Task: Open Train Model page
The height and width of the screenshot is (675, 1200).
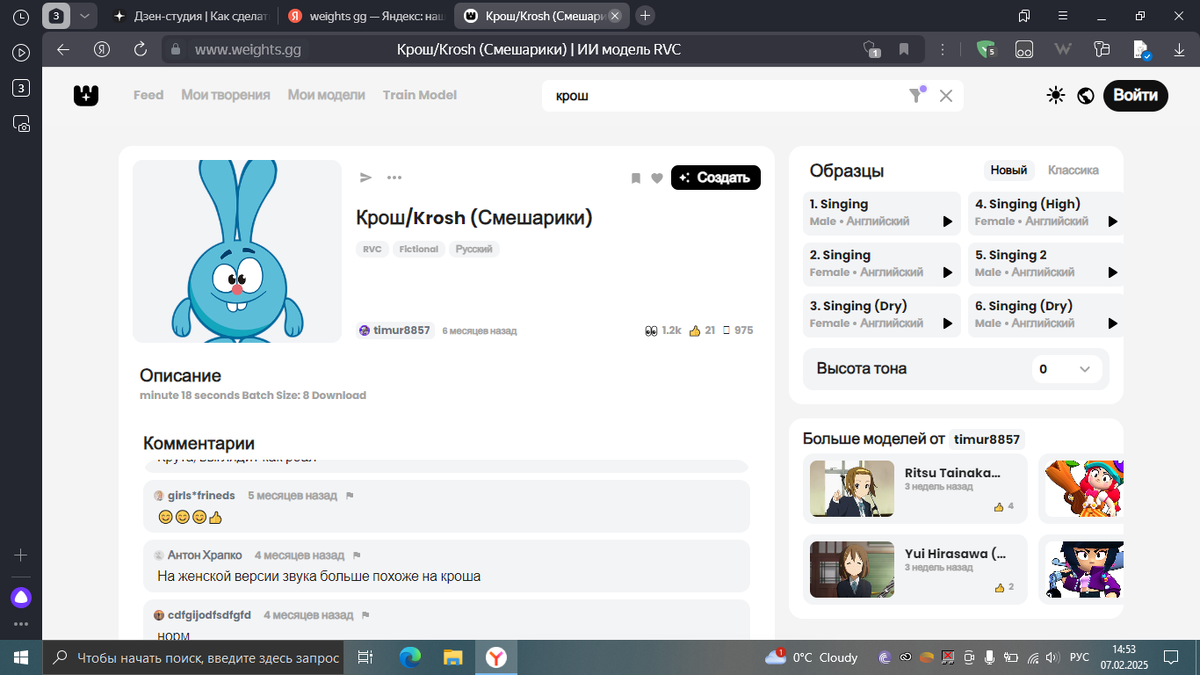Action: 420,95
